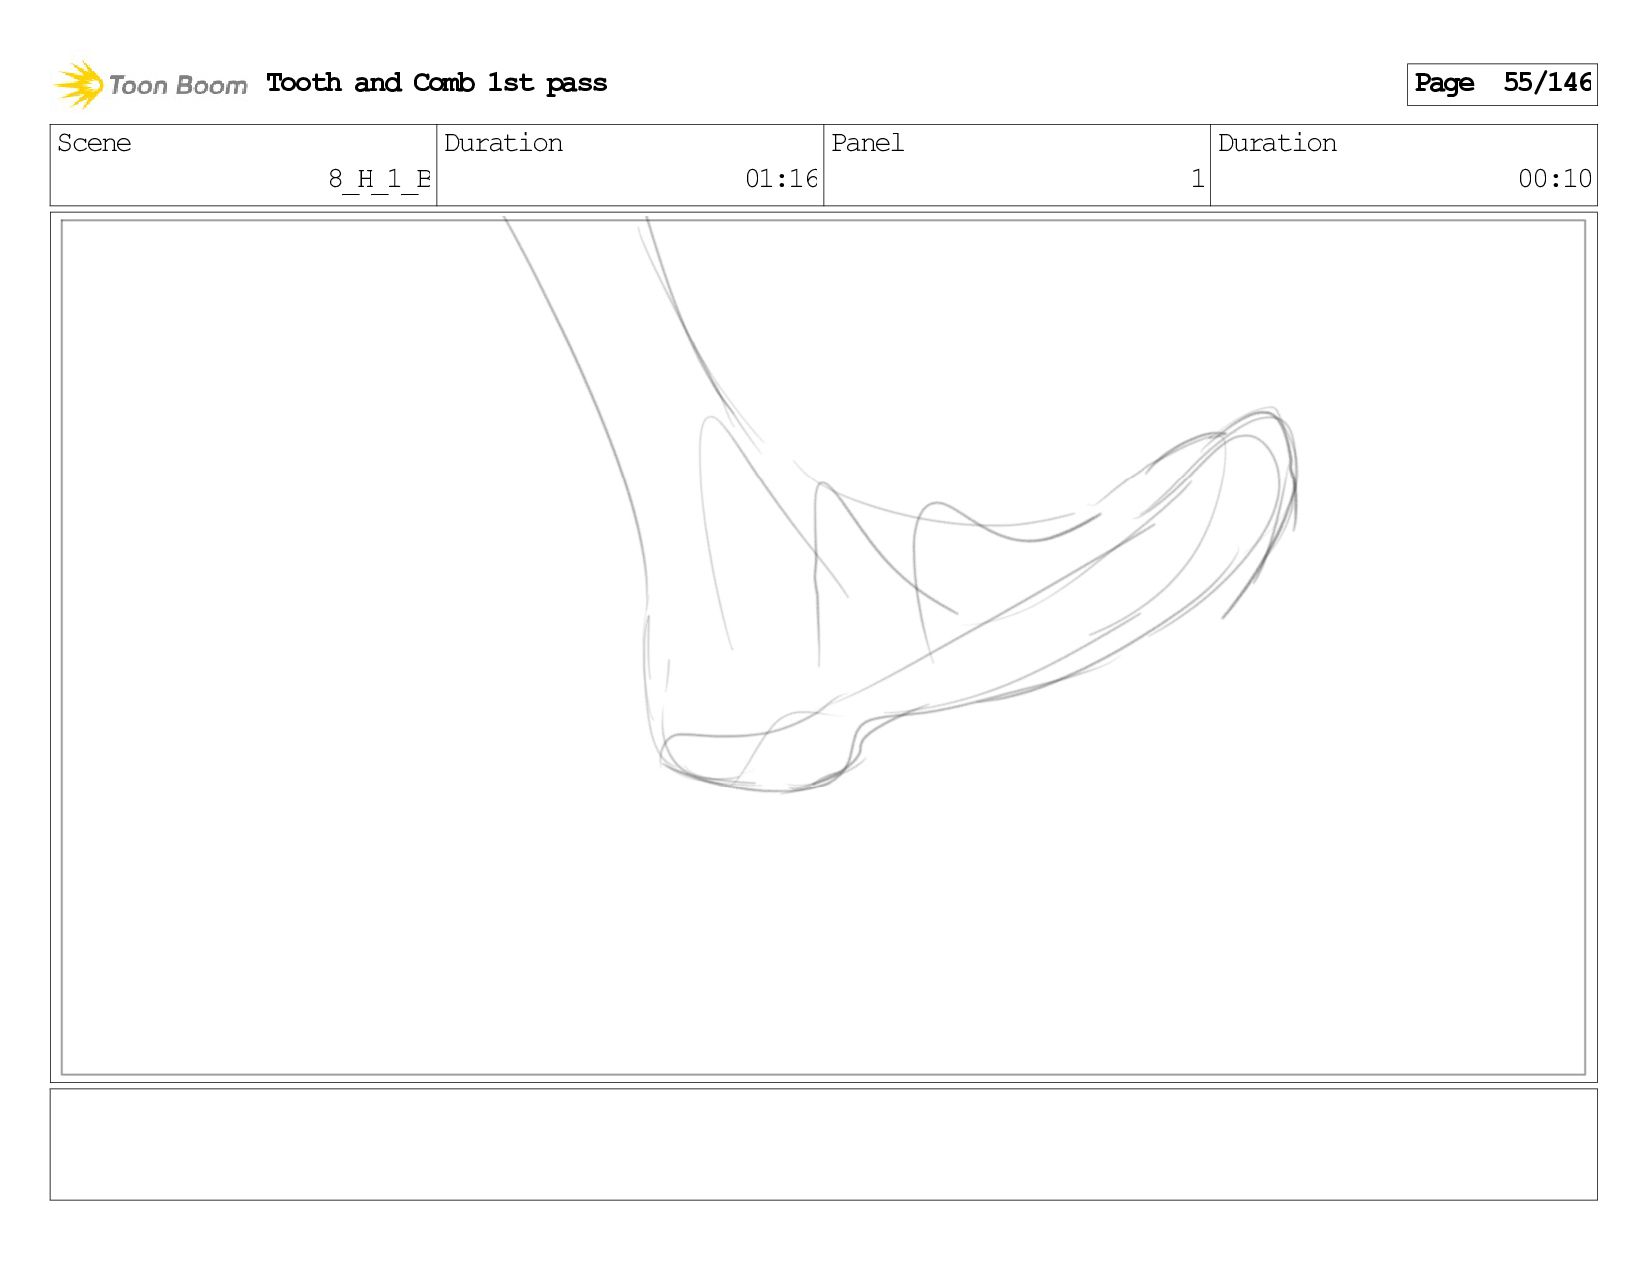Viewport: 1650px width, 1275px height.
Task: Select scene value '8_H_1_B'
Action: (380, 179)
